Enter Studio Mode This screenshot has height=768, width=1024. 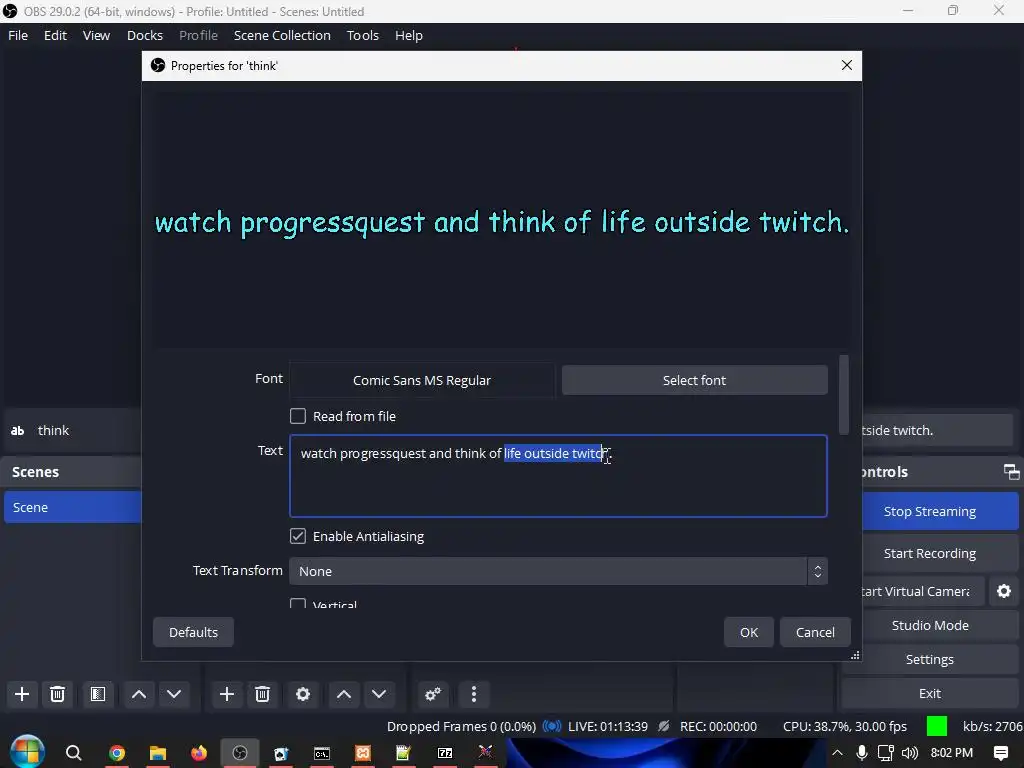tap(930, 625)
